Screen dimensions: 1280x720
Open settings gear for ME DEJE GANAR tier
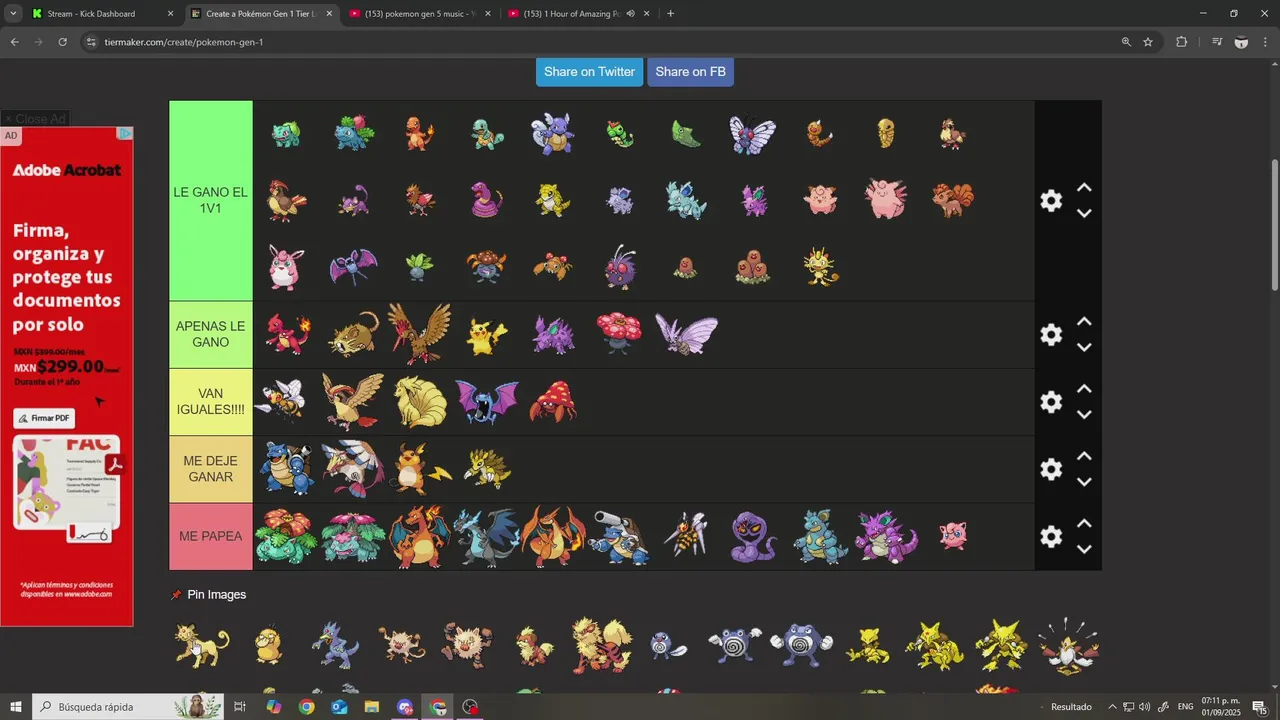[x=1051, y=469]
